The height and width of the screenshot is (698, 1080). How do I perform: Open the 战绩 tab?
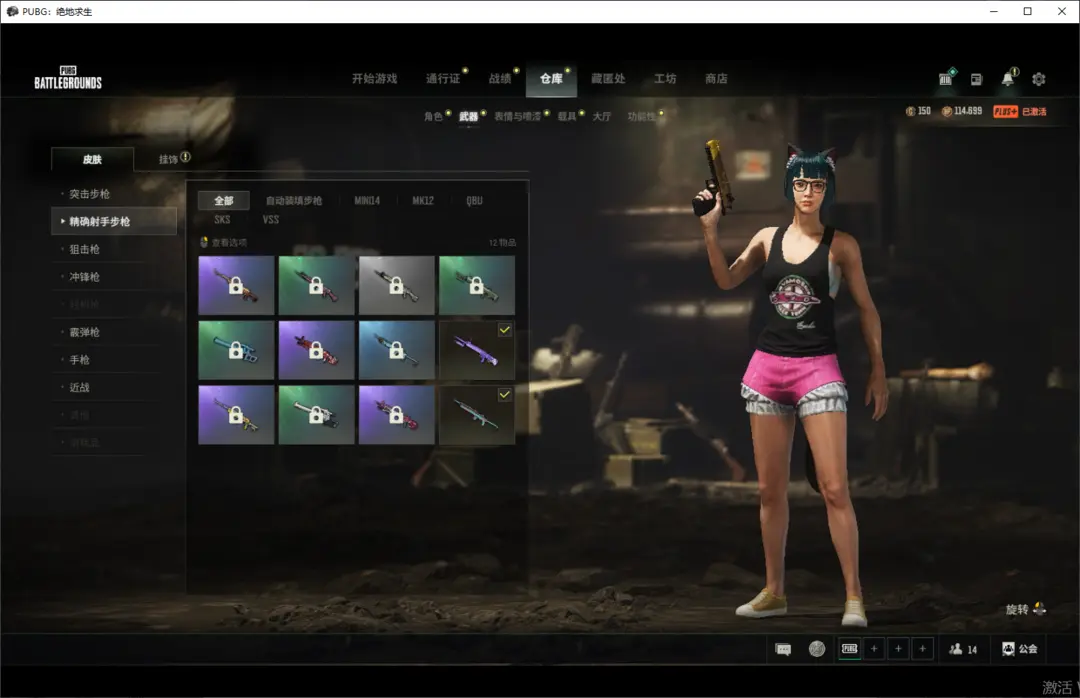pos(500,79)
